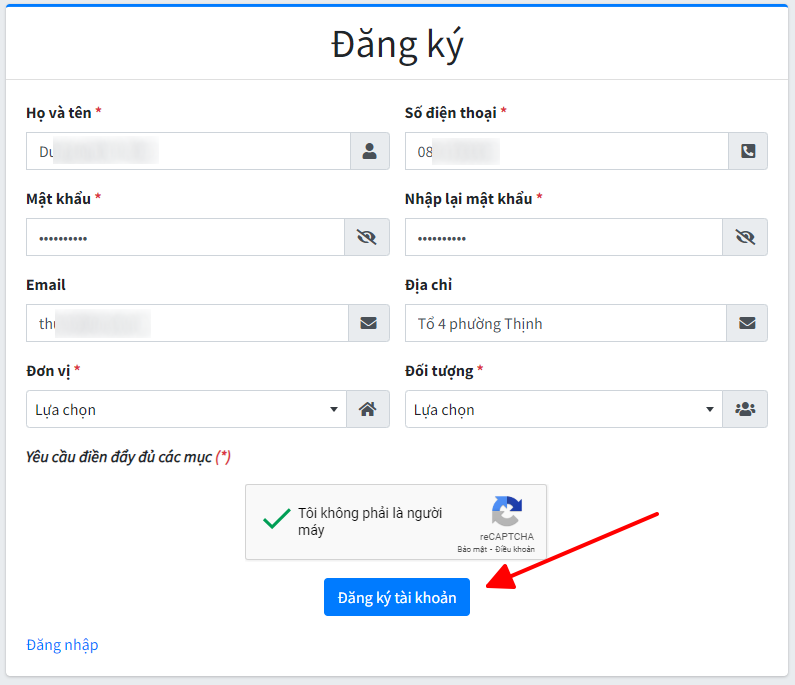
Task: Toggle the Tôi không phải là người máy checkbox
Action: [x=270, y=521]
